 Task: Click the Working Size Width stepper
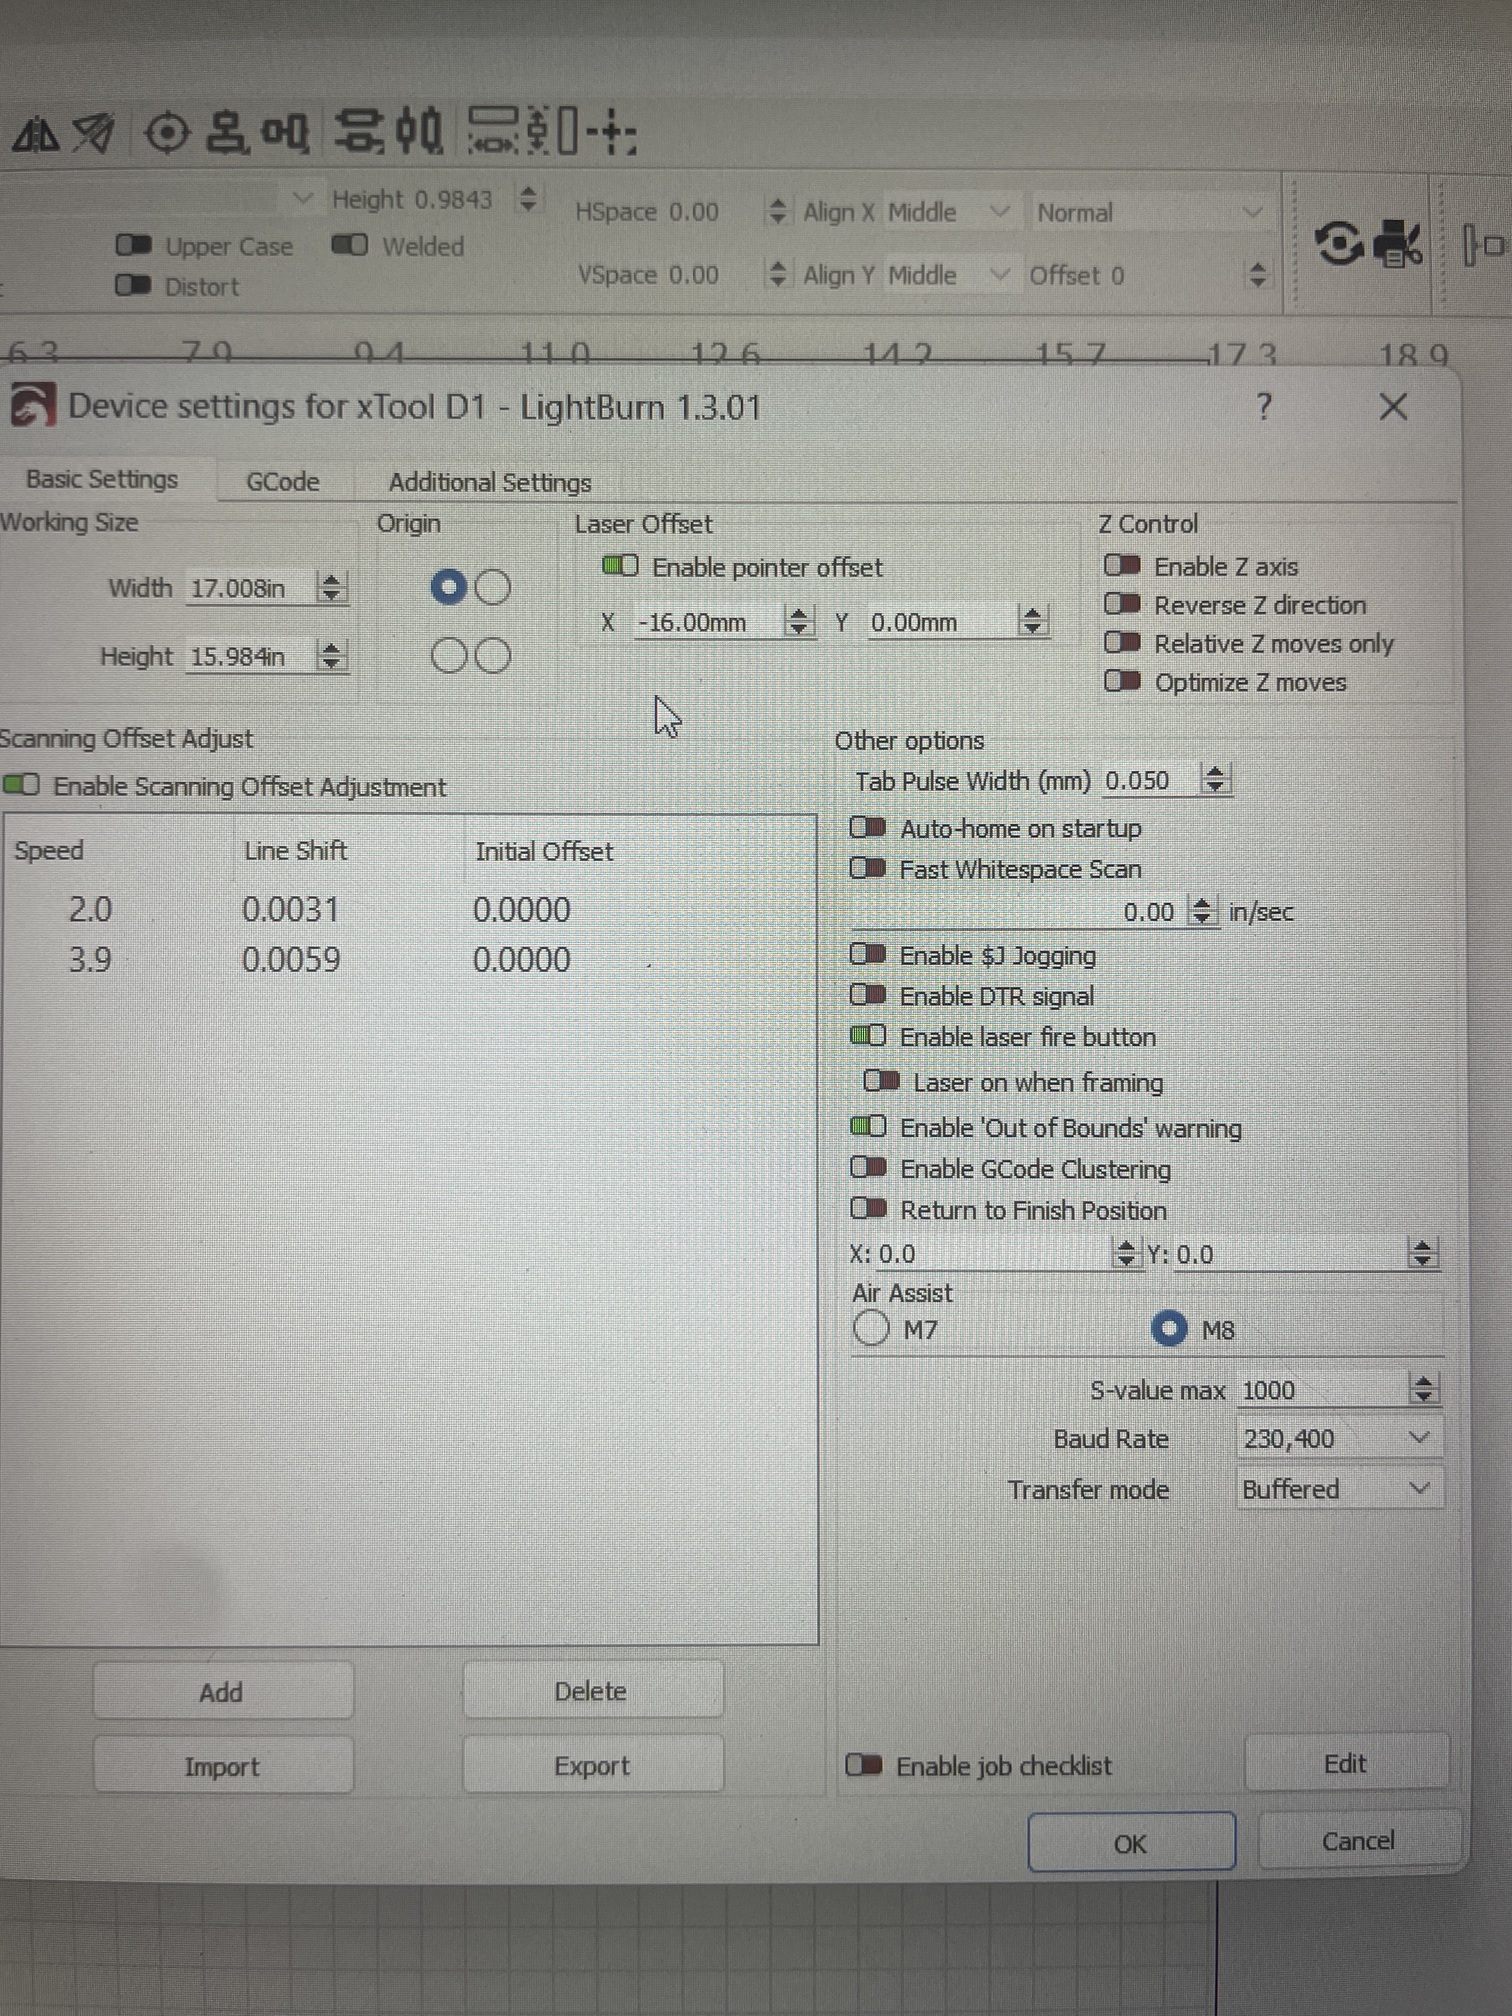[331, 587]
